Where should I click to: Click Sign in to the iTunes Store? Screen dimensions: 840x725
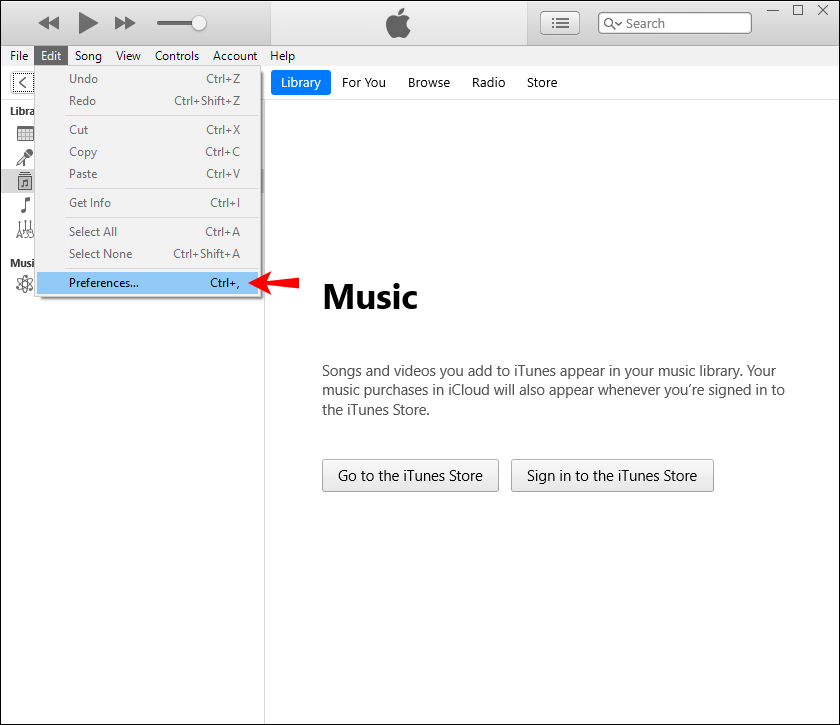point(612,475)
